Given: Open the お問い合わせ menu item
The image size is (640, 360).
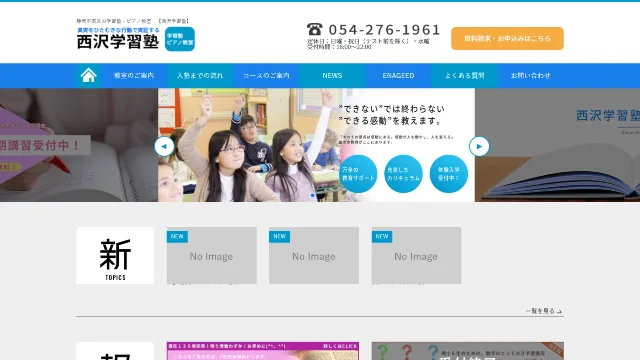Looking at the screenshot, I should pyautogui.click(x=531, y=76).
